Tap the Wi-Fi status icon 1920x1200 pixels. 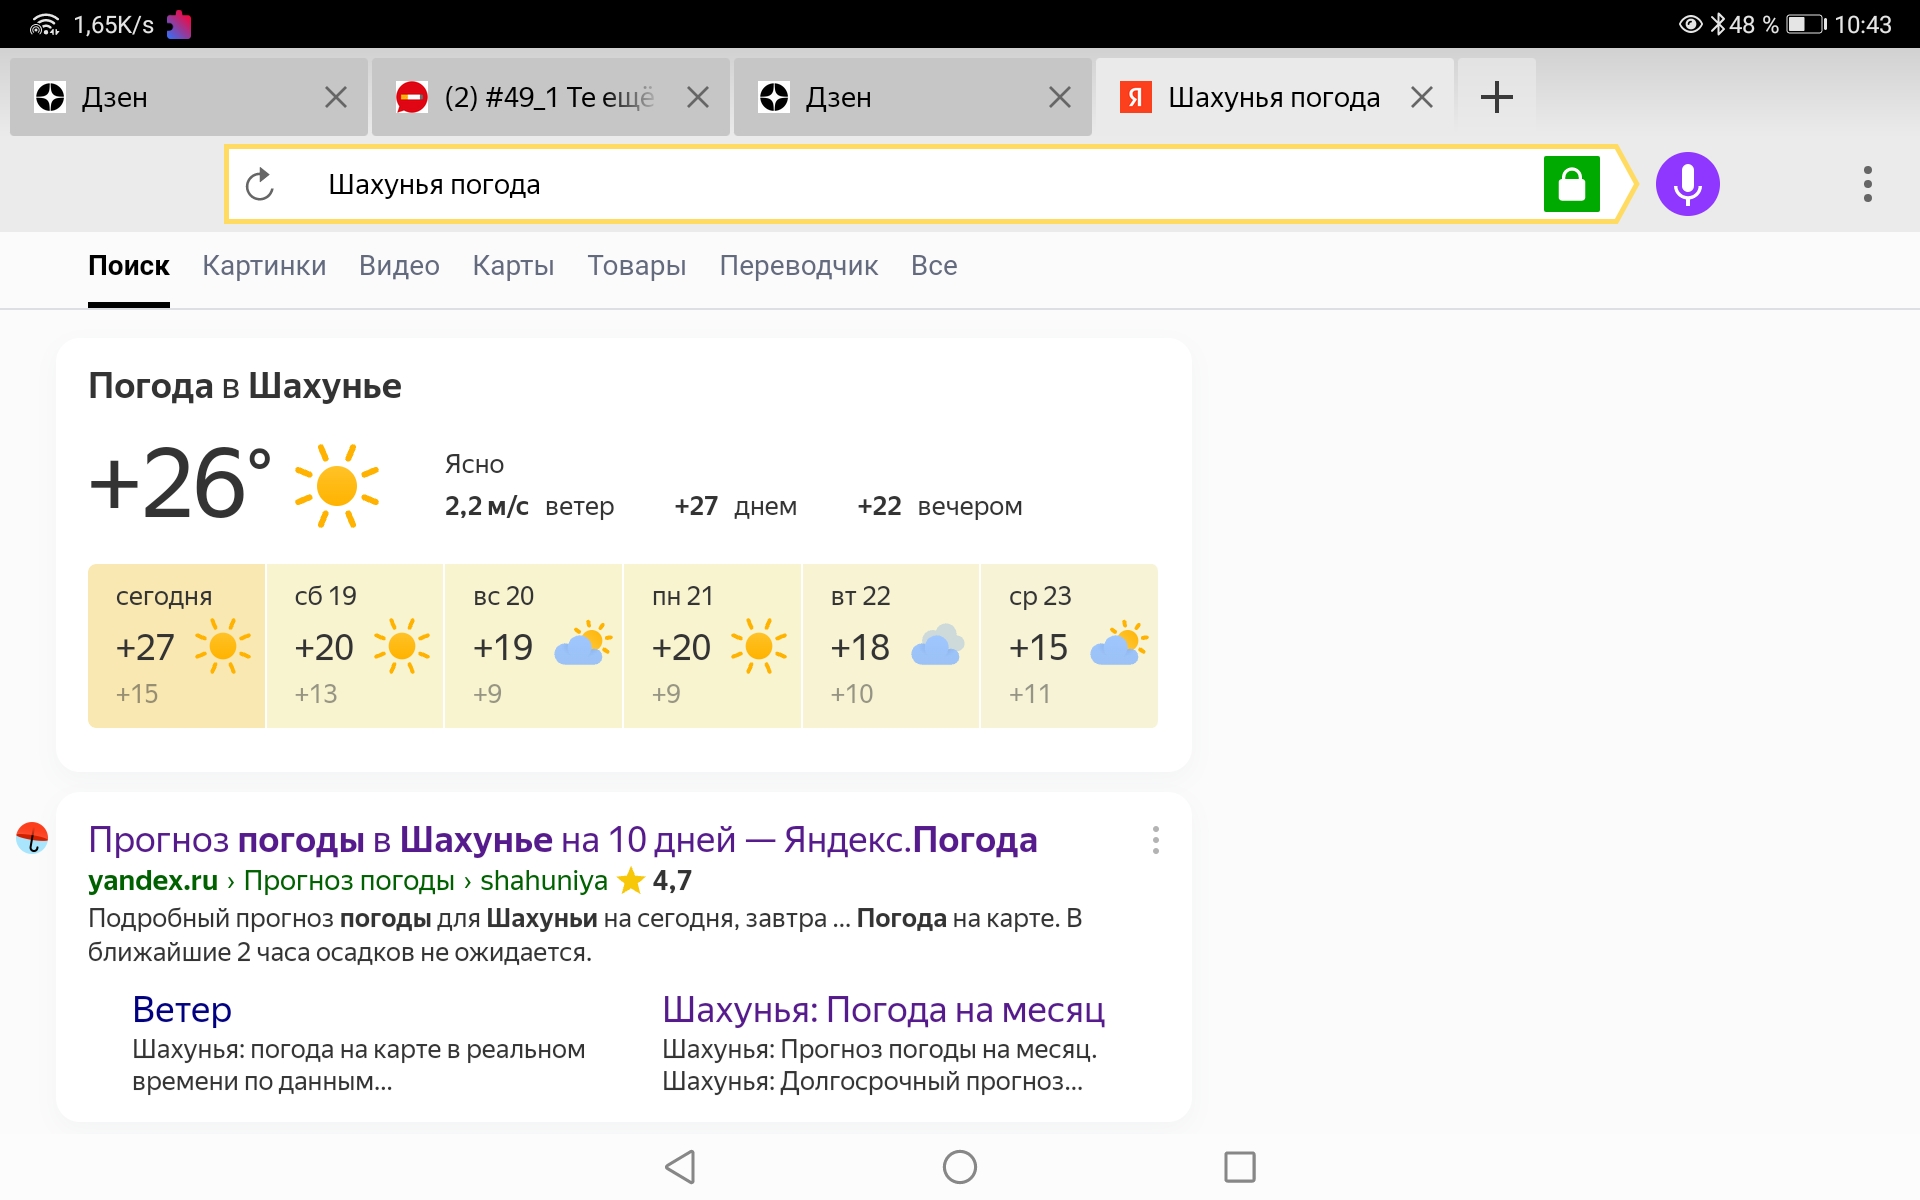click(x=45, y=24)
